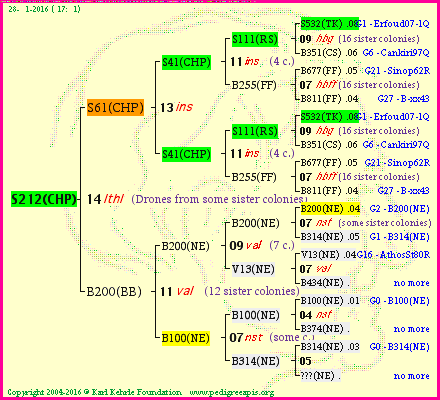This screenshot has height=400, width=440.
Task: Select yellow B100(NE) left of '07 nst'
Action: pos(186,338)
